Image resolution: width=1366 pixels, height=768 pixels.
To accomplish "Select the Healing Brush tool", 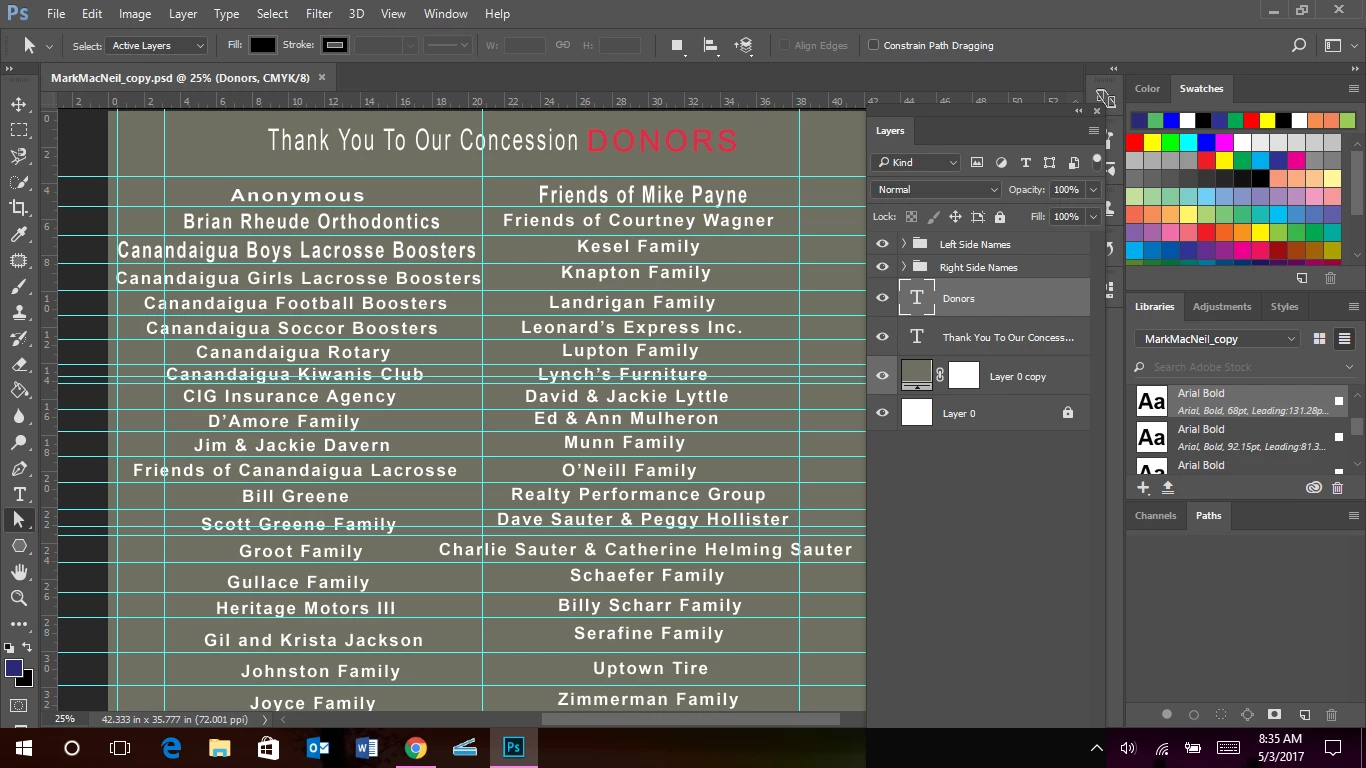I will coord(19,260).
